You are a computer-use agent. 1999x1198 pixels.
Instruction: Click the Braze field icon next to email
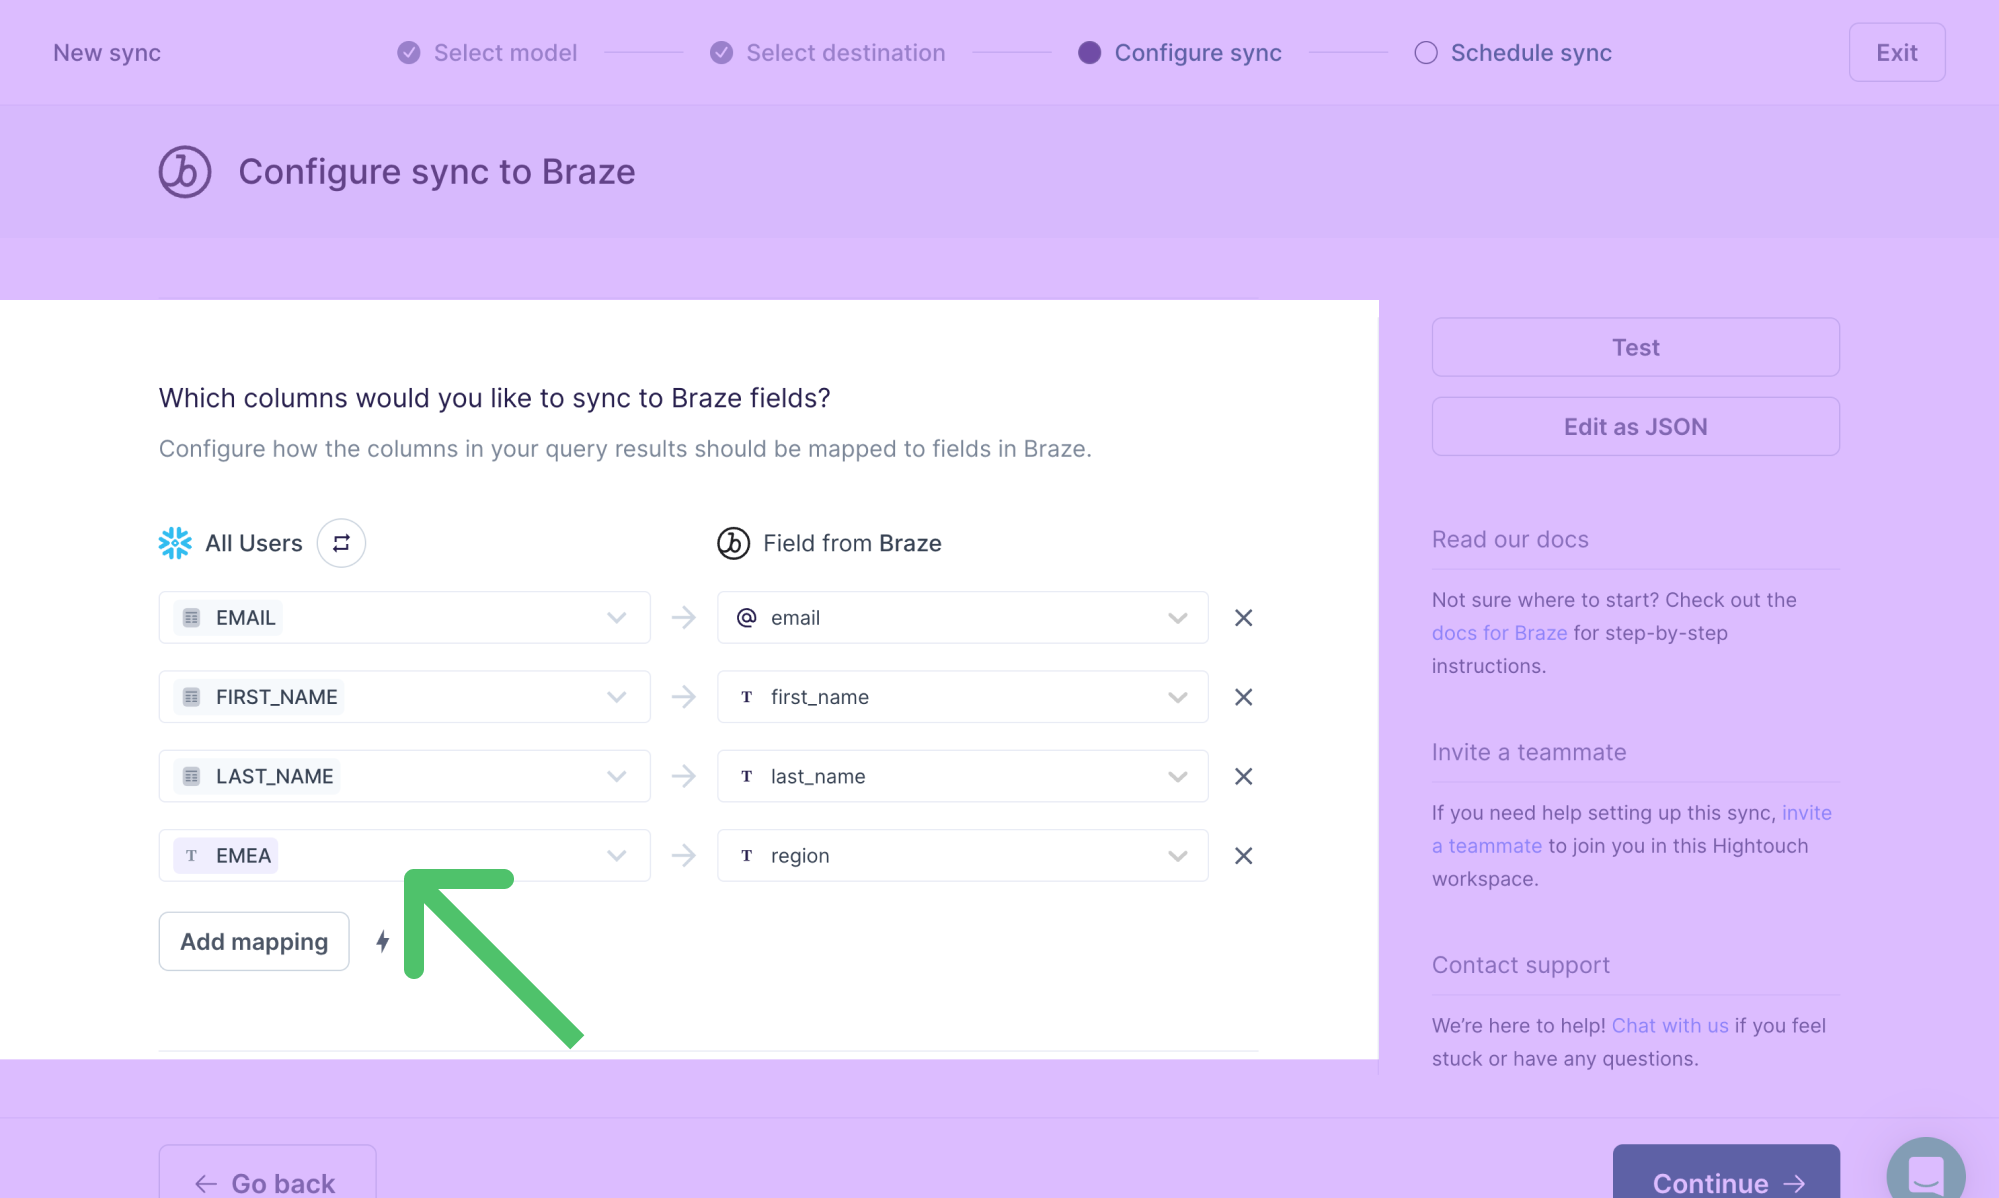[x=747, y=616]
